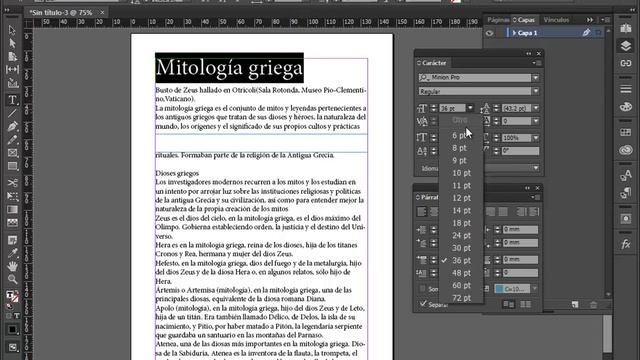The image size is (640, 360).
Task: Choose 72 pt from size list
Action: (x=461, y=298)
